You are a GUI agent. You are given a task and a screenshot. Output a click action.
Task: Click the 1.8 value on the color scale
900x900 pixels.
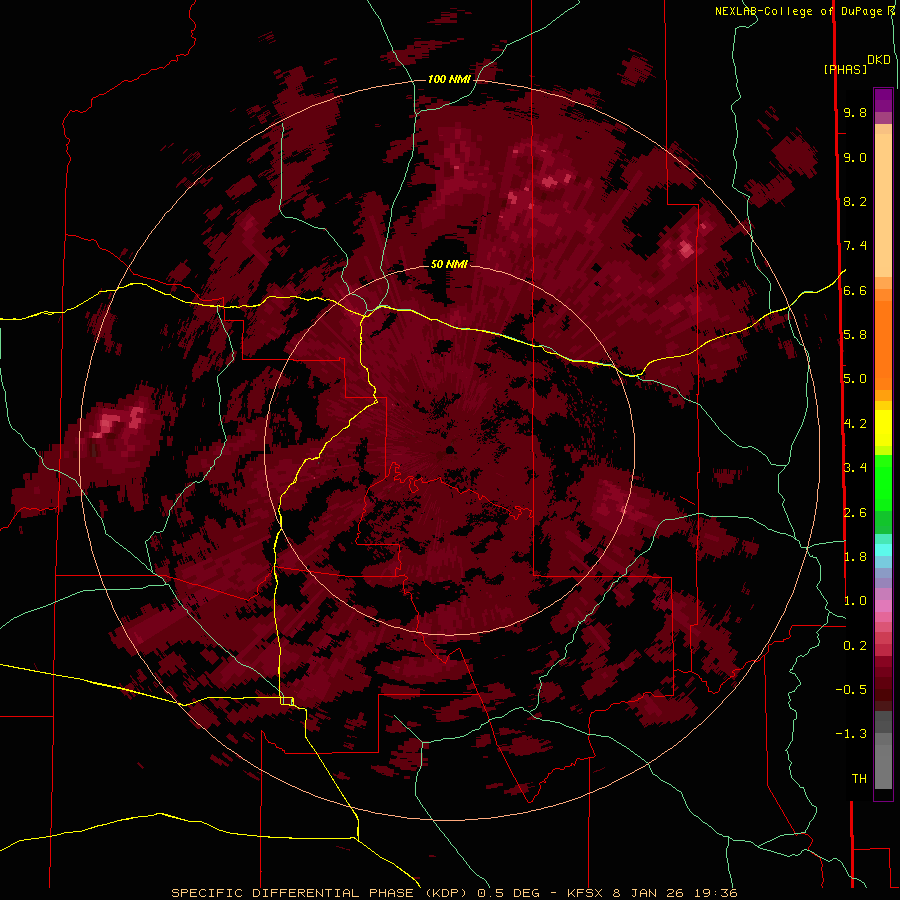click(x=855, y=557)
